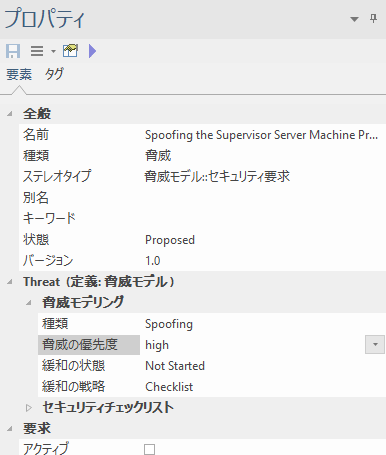Click the 緩和の戦略 property label
The height and width of the screenshot is (455, 386).
click(x=73, y=387)
